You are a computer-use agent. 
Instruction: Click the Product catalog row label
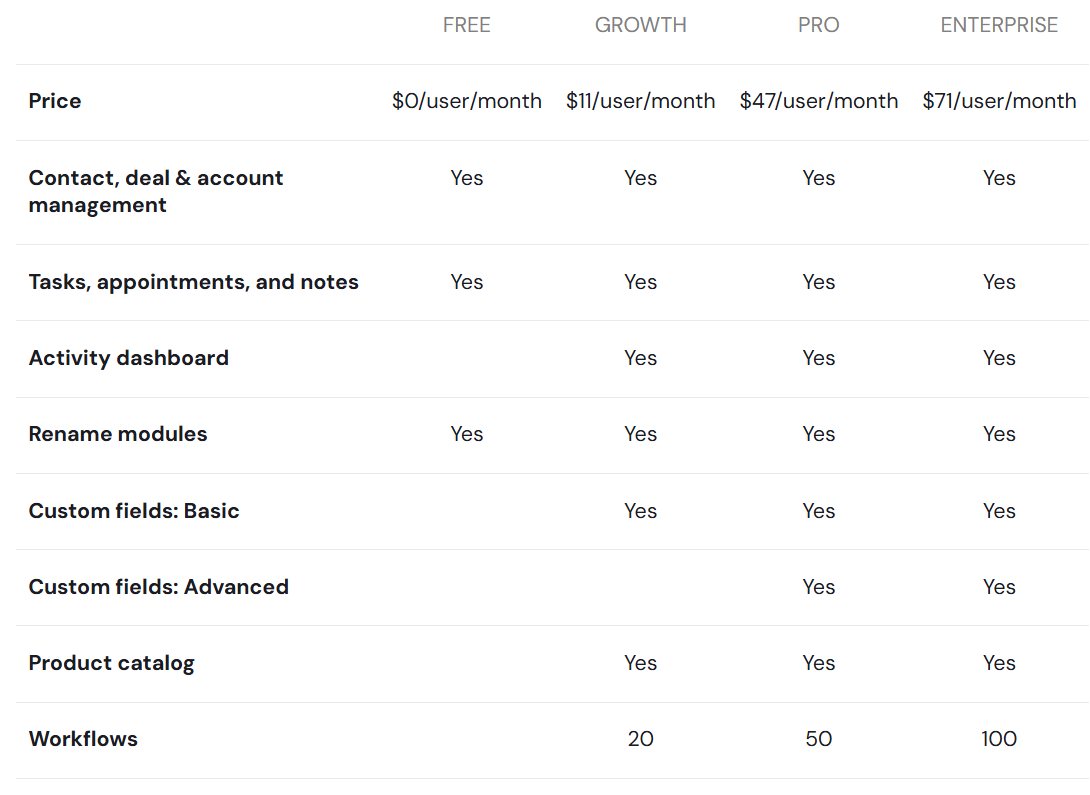[x=111, y=663]
